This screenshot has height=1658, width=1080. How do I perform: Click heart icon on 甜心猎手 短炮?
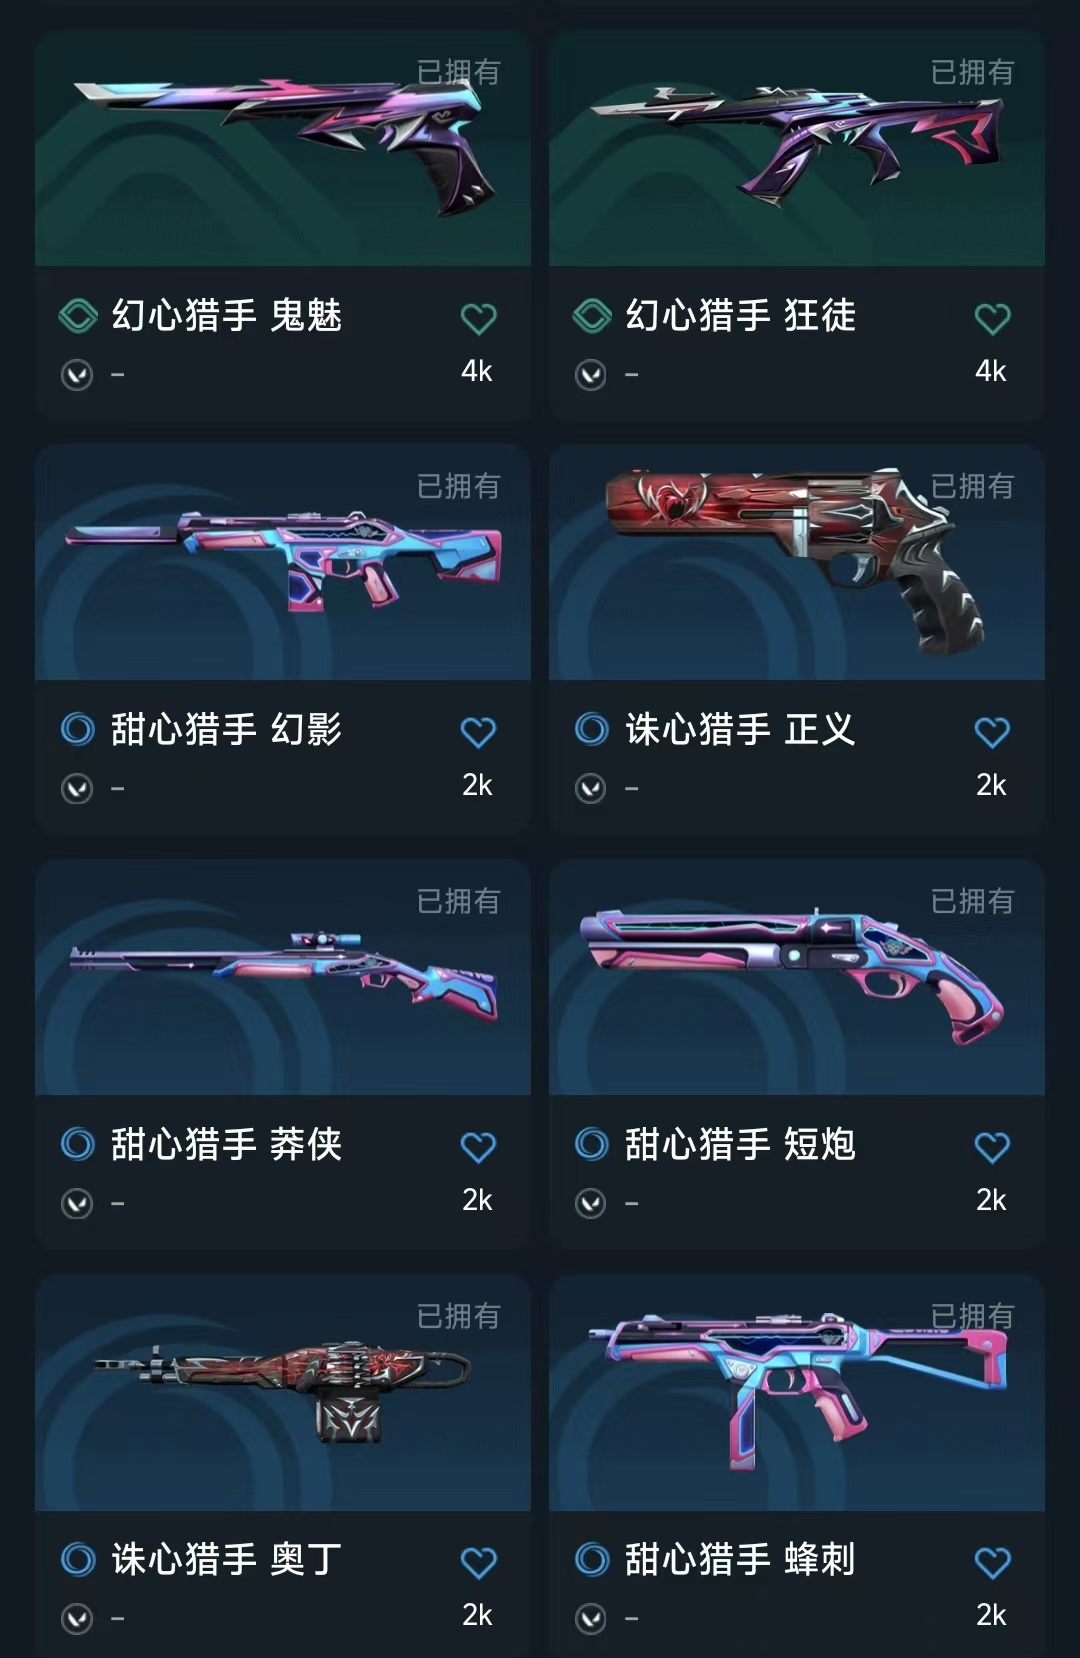coord(992,1147)
